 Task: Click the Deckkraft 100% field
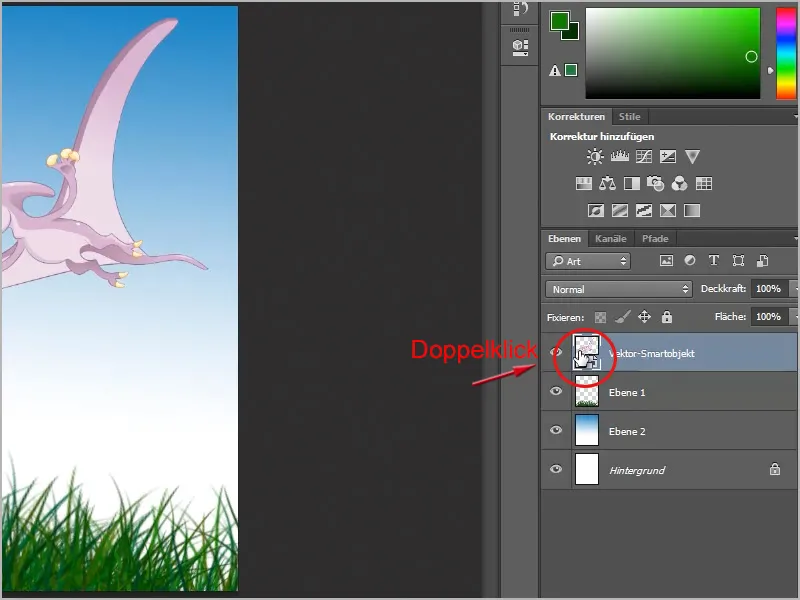point(768,289)
